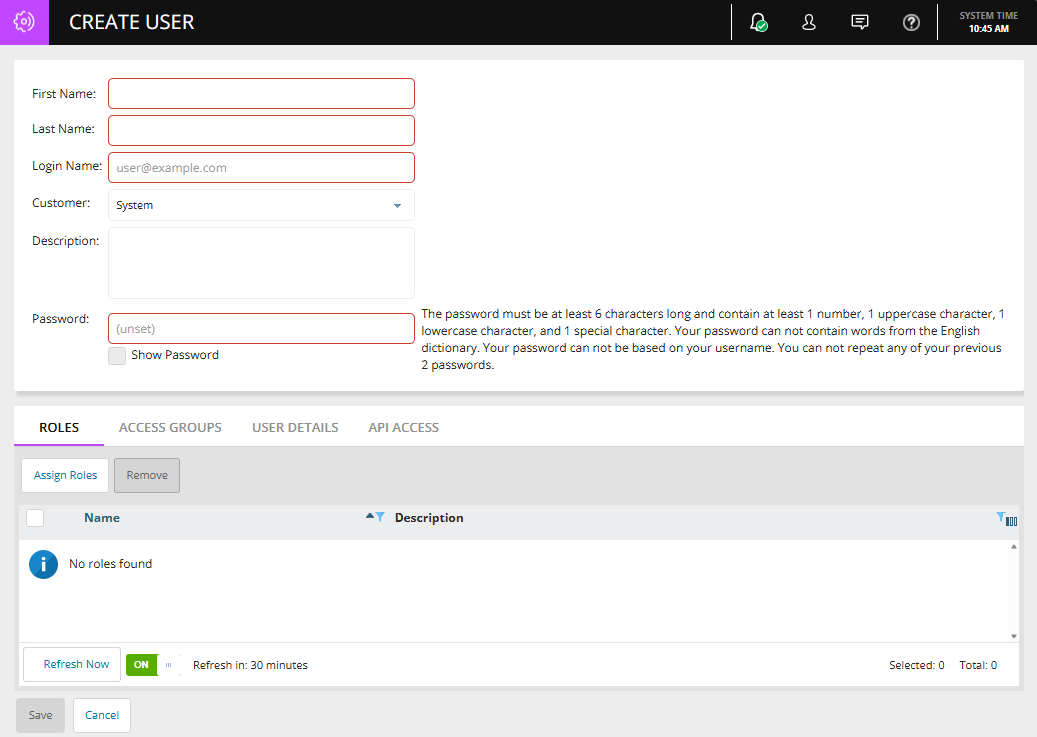Image resolution: width=1037 pixels, height=737 pixels.
Task: Tick the select-all roles checkbox
Action: tap(35, 518)
